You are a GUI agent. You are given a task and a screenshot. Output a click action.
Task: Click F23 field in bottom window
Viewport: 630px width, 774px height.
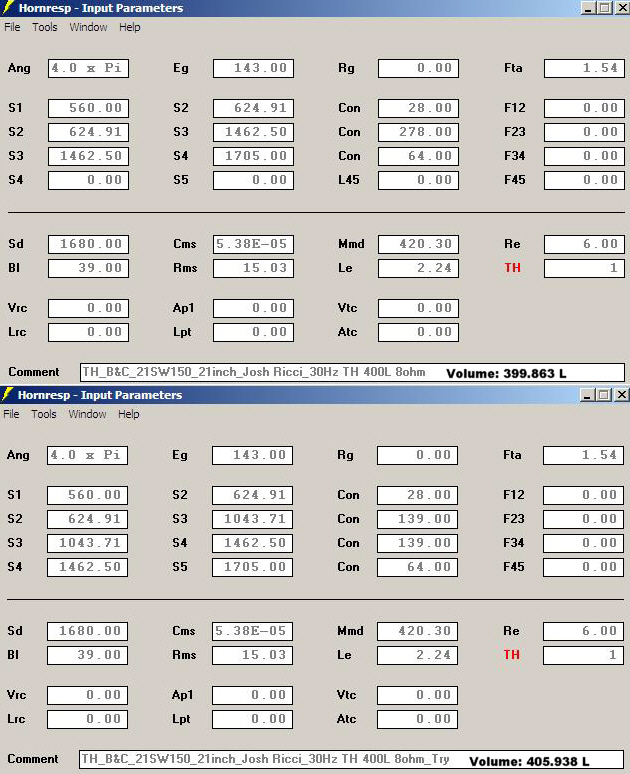tap(583, 519)
